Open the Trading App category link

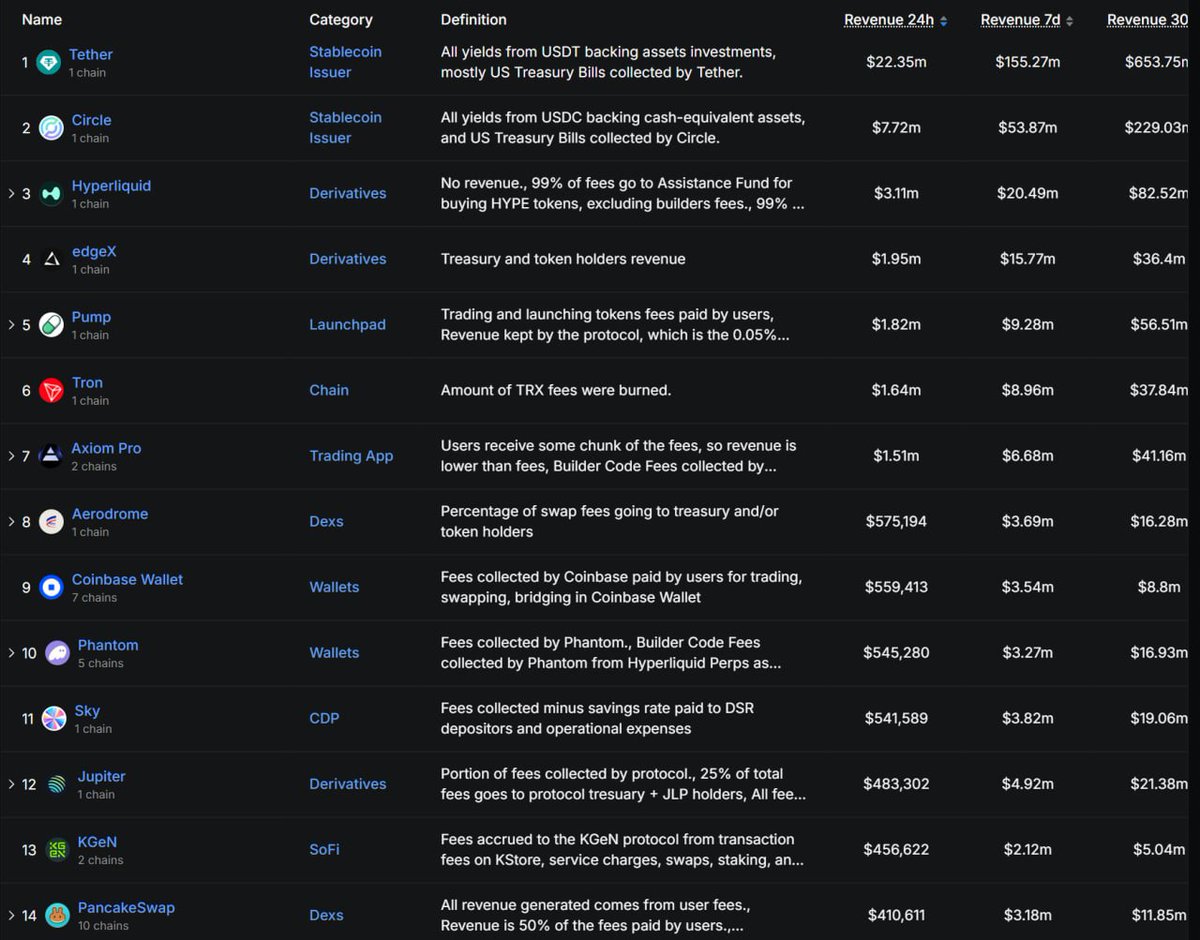[x=351, y=456]
